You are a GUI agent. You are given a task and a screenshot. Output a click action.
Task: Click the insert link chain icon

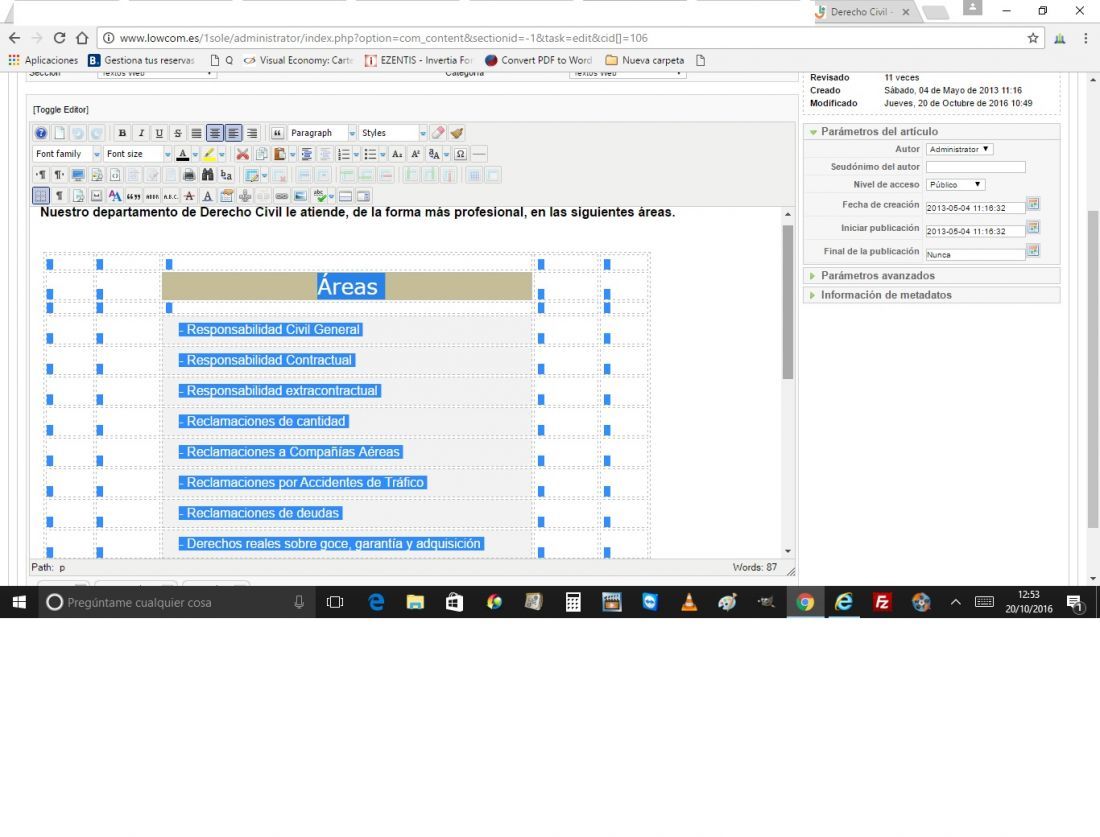(x=281, y=196)
